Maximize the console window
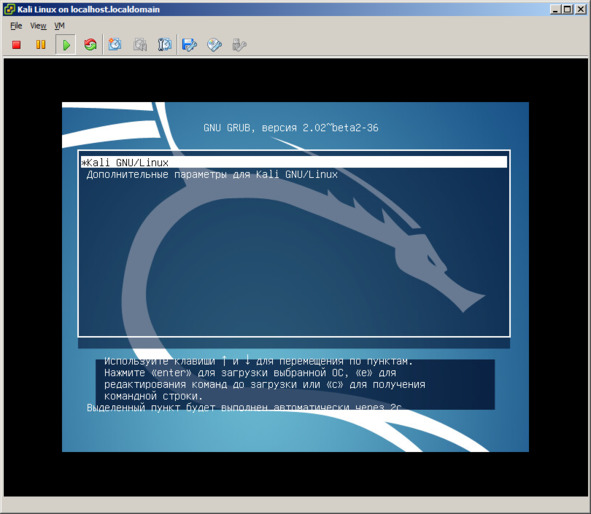 [x=568, y=9]
